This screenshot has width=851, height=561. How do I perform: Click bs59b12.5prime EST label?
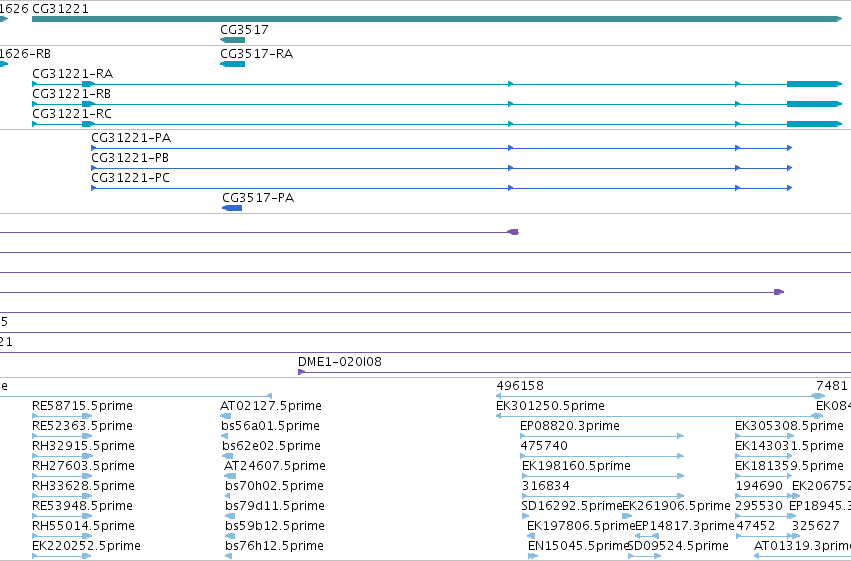[x=275, y=526]
